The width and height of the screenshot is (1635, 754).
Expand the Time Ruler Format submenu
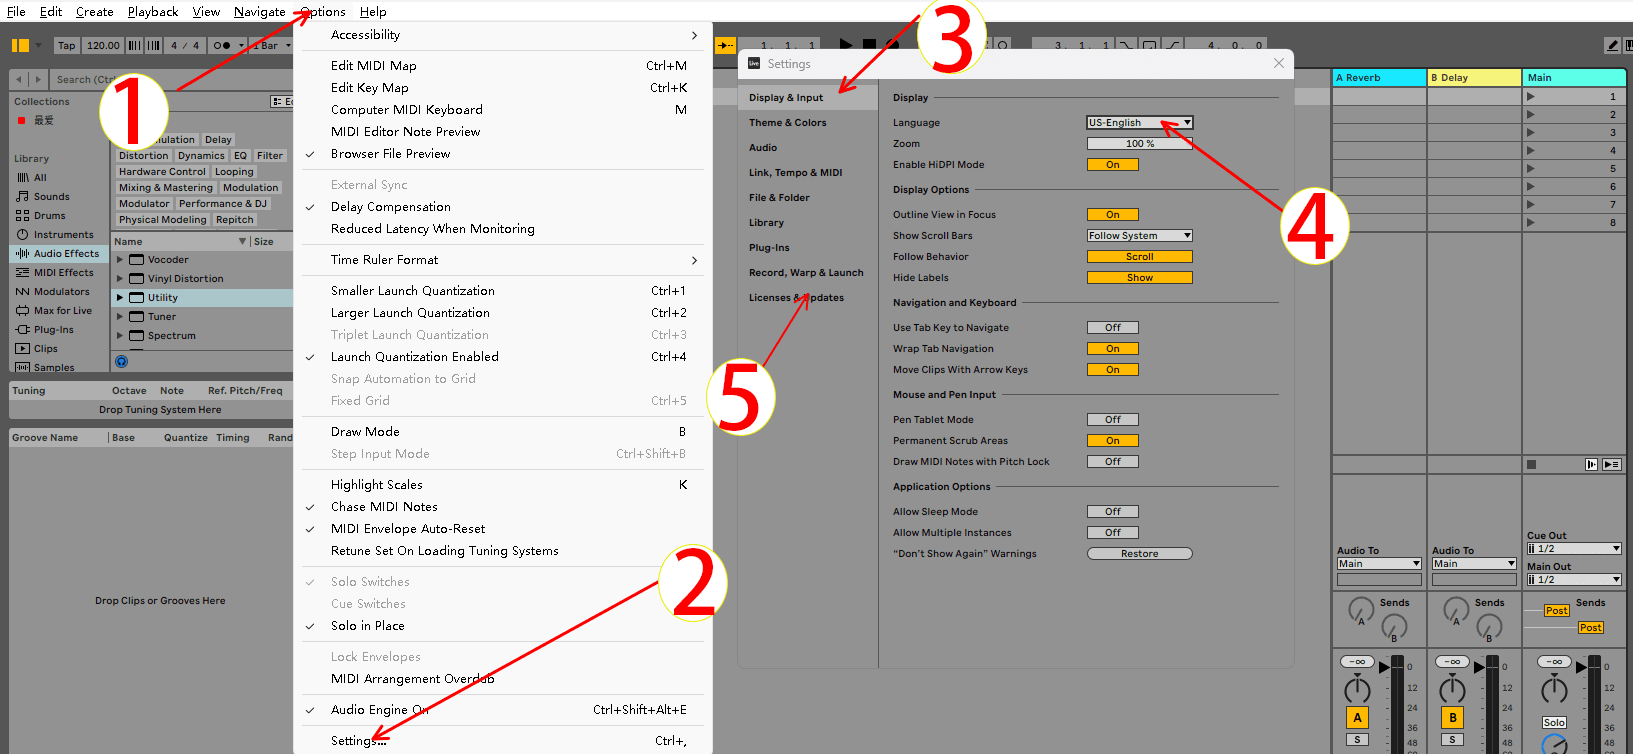[504, 260]
